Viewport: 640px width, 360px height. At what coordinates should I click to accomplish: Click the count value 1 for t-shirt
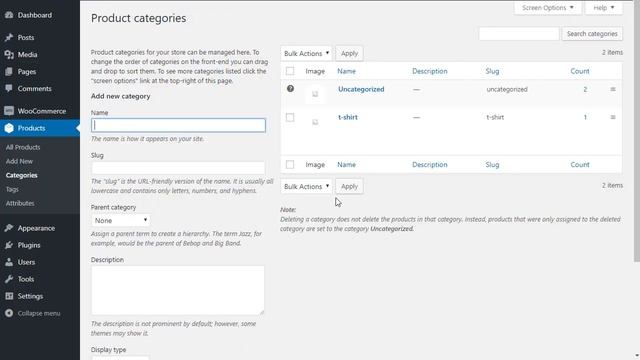pos(585,117)
